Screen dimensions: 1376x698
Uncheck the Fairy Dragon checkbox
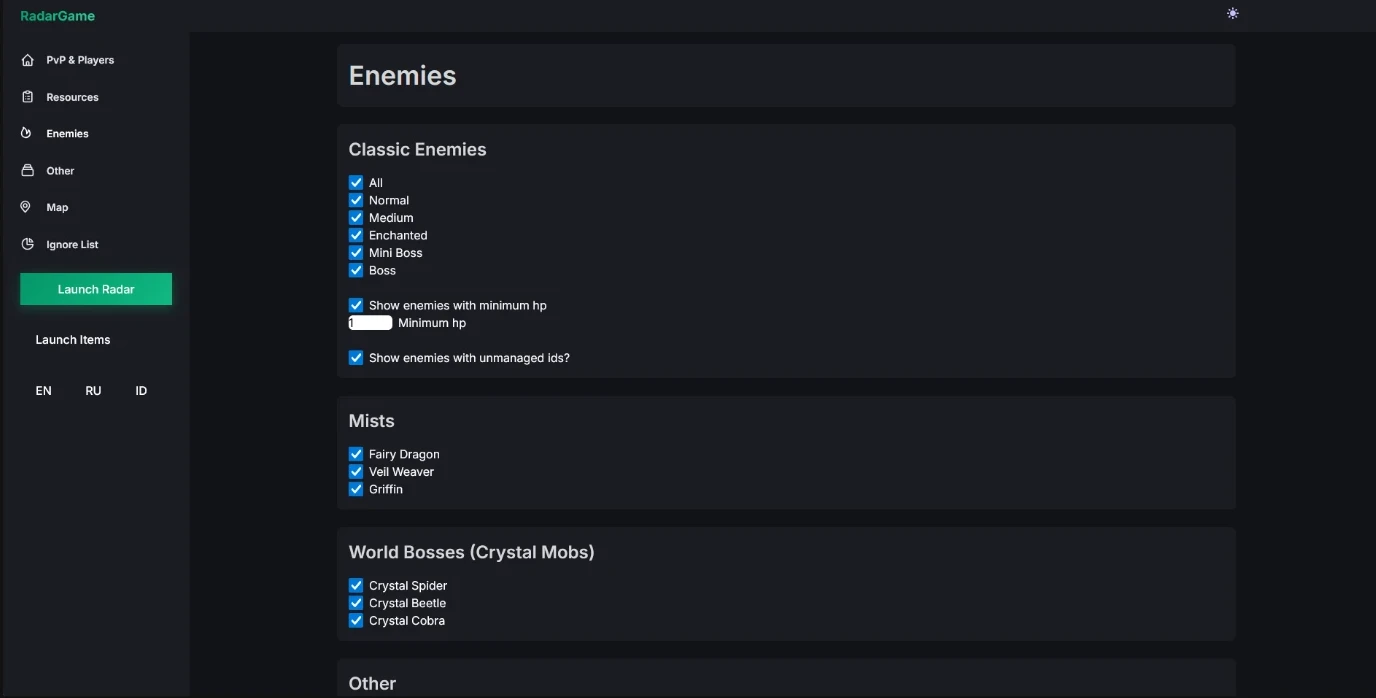click(356, 454)
